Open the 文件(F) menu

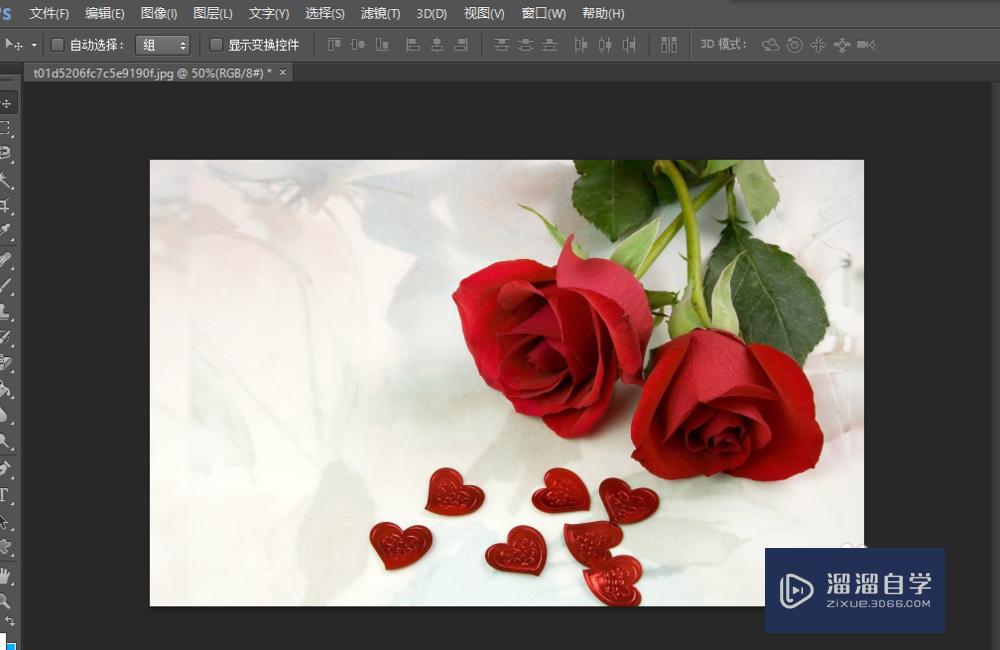click(49, 13)
